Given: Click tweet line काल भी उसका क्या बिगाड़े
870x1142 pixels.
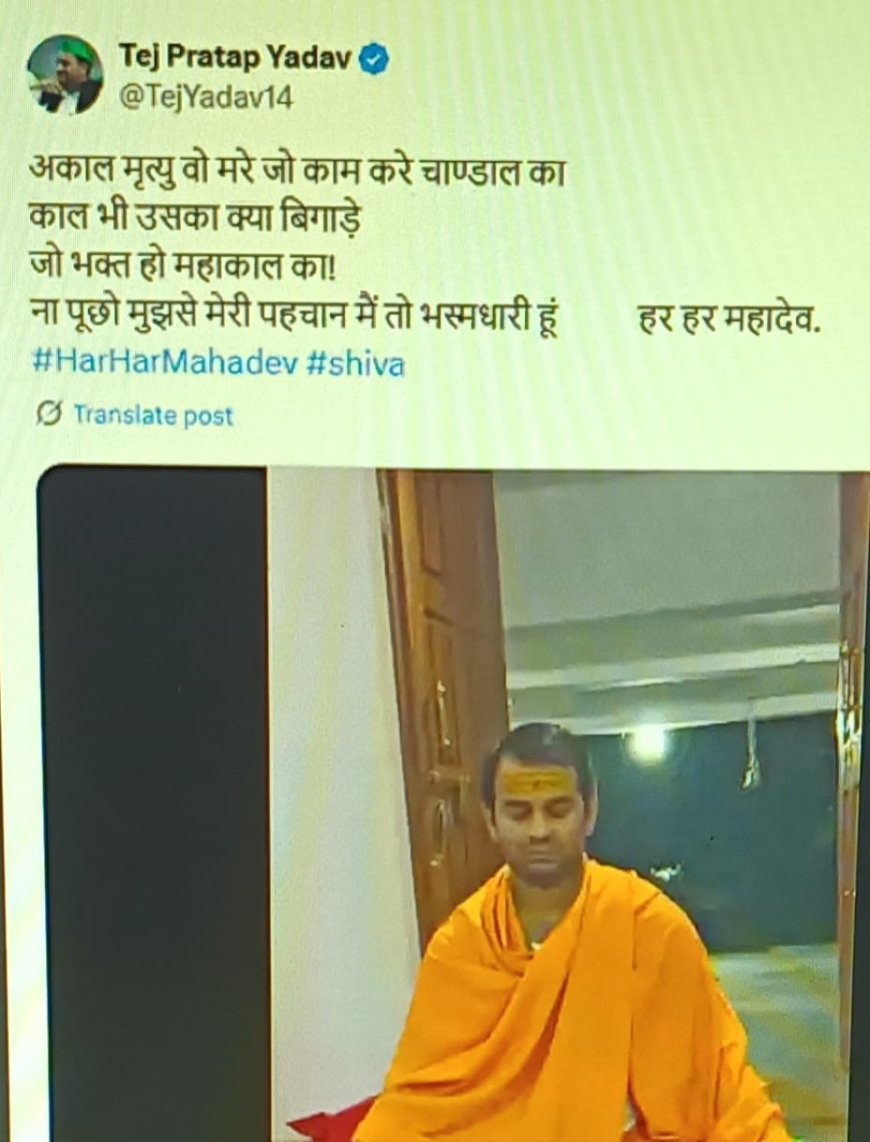Looking at the screenshot, I should tap(194, 221).
